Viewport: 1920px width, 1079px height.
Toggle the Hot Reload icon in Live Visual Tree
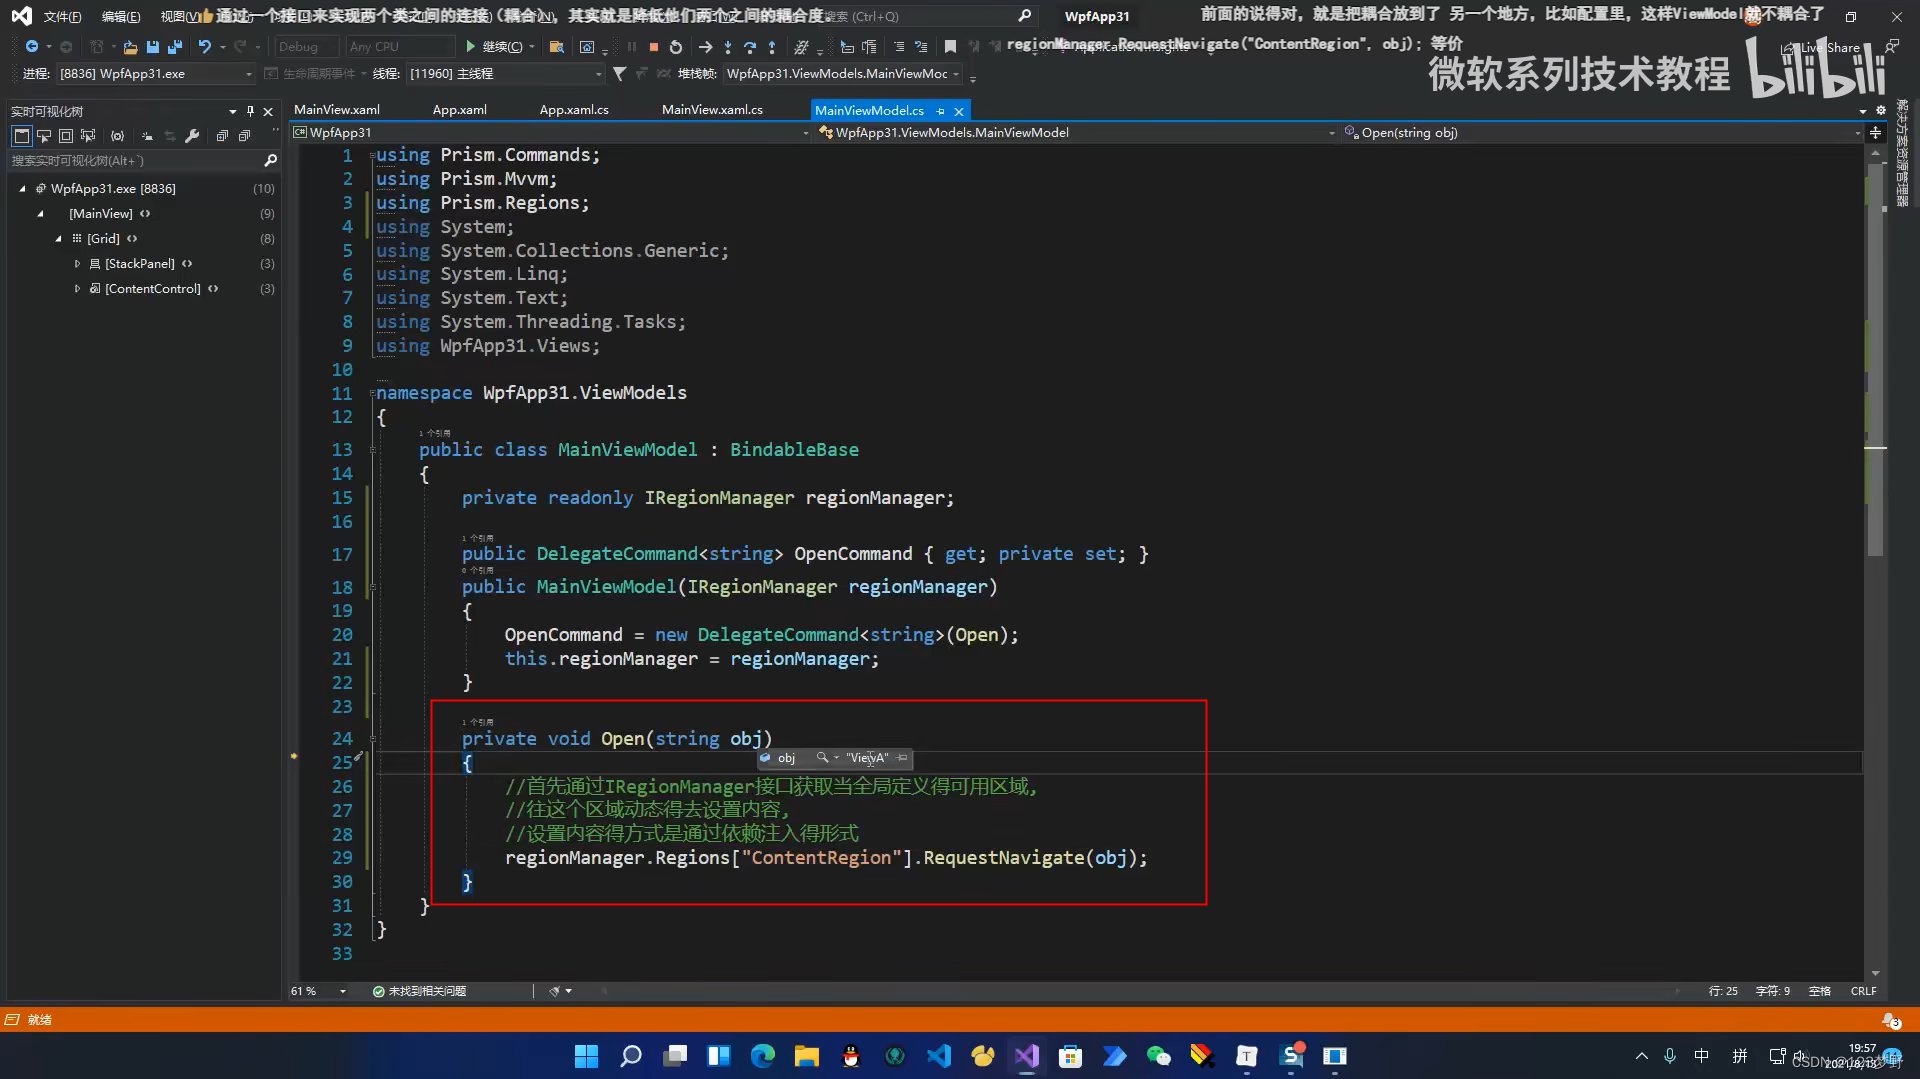pos(147,135)
